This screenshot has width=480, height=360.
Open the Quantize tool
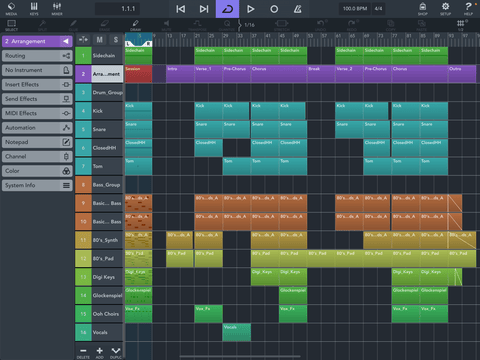click(x=227, y=25)
